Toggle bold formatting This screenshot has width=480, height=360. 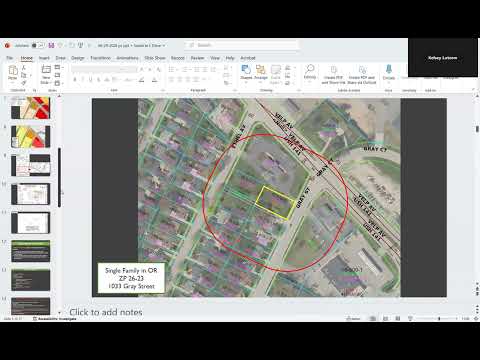click(75, 80)
